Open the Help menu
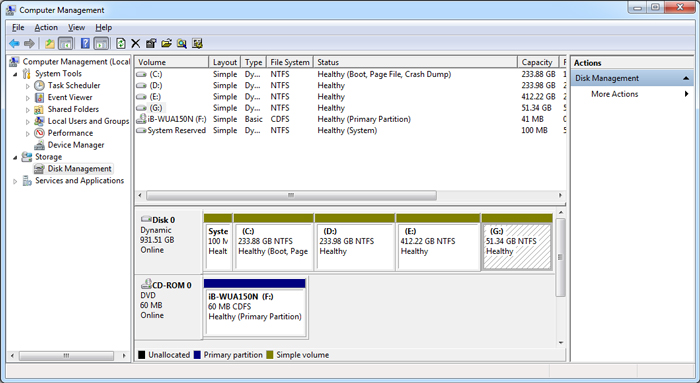700x383 pixels. point(104,28)
